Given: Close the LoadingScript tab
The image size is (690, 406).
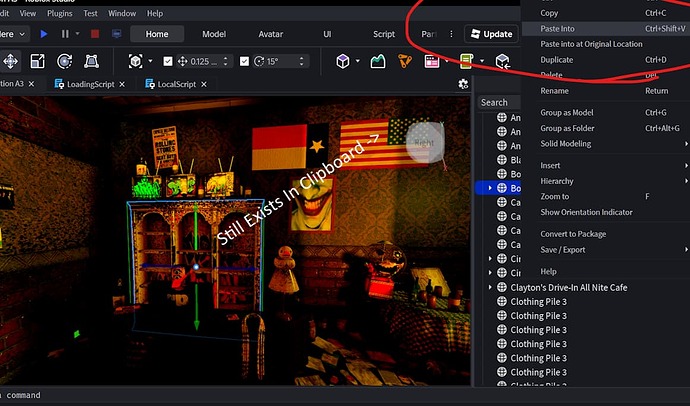Looking at the screenshot, I should [122, 84].
